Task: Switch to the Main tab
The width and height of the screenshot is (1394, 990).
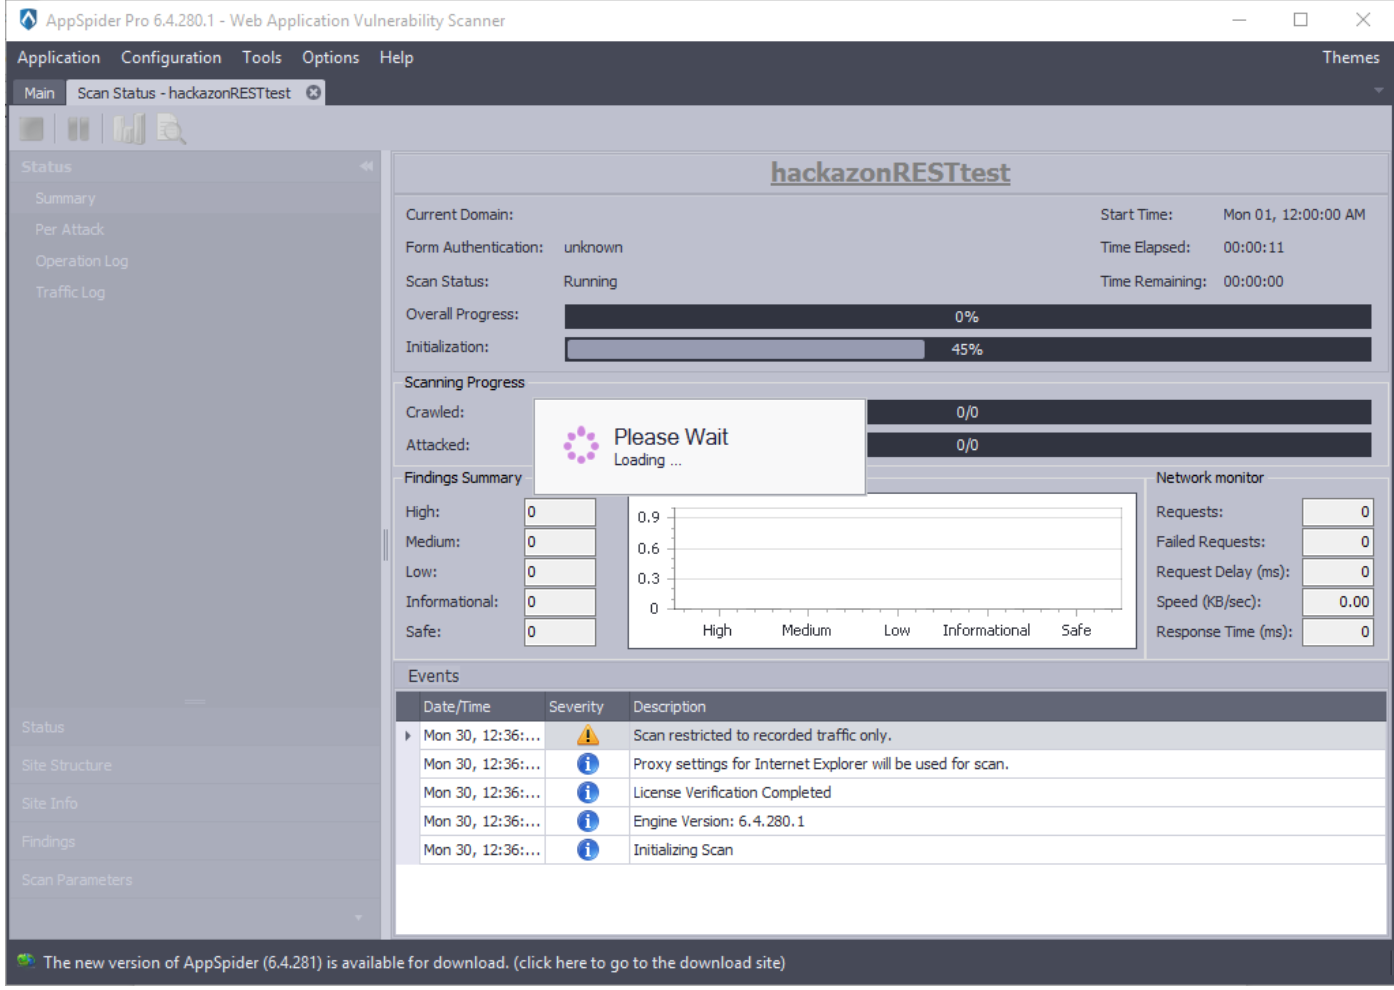Action: 39,93
